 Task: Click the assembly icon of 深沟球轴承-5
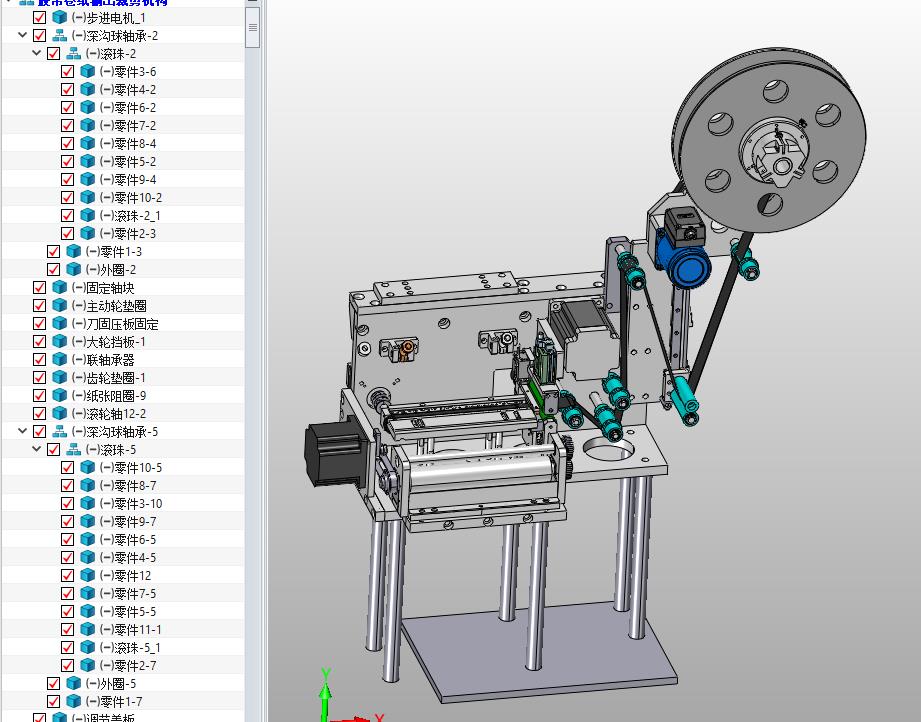59,432
